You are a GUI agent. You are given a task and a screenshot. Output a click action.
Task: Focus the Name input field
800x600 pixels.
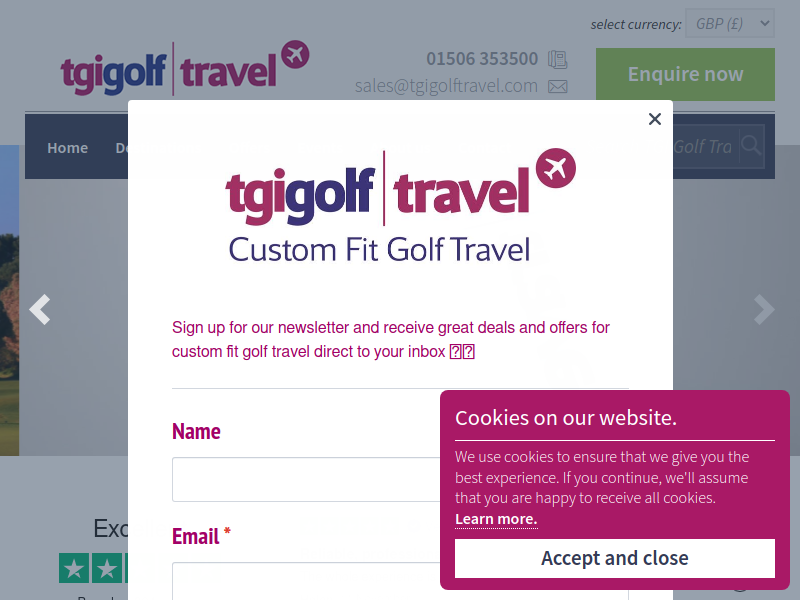[306, 480]
